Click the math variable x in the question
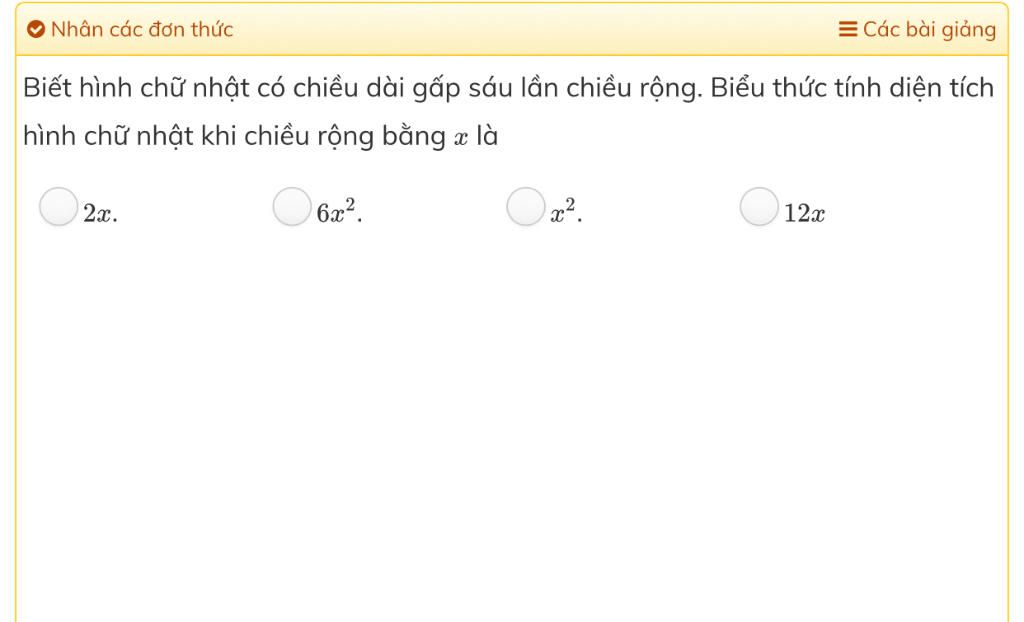The height and width of the screenshot is (622, 1024). [461, 137]
